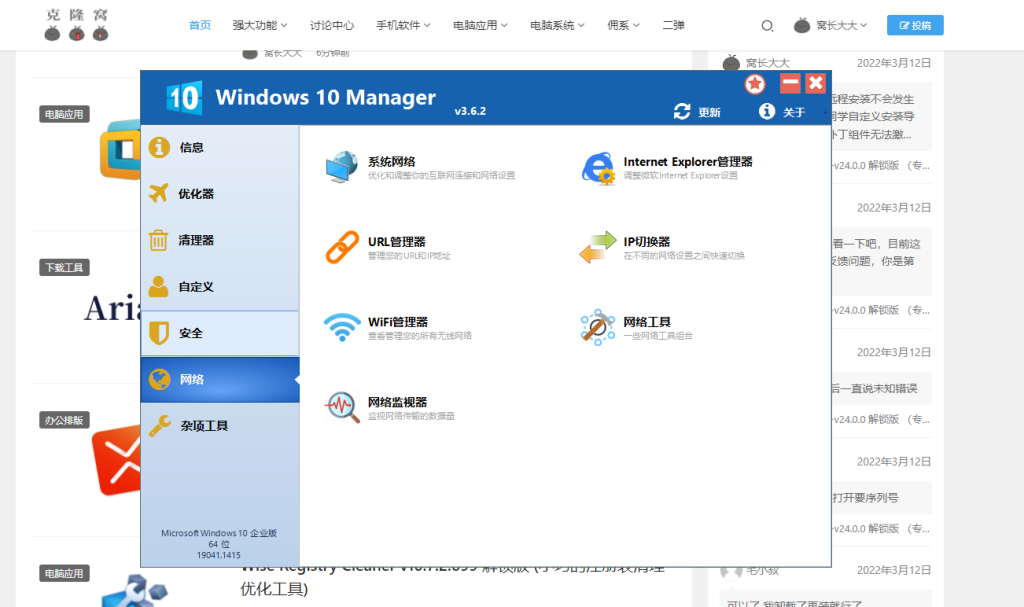Viewport: 1024px width, 607px height.
Task: Close the Windows 10 Manager window
Action: click(x=816, y=83)
